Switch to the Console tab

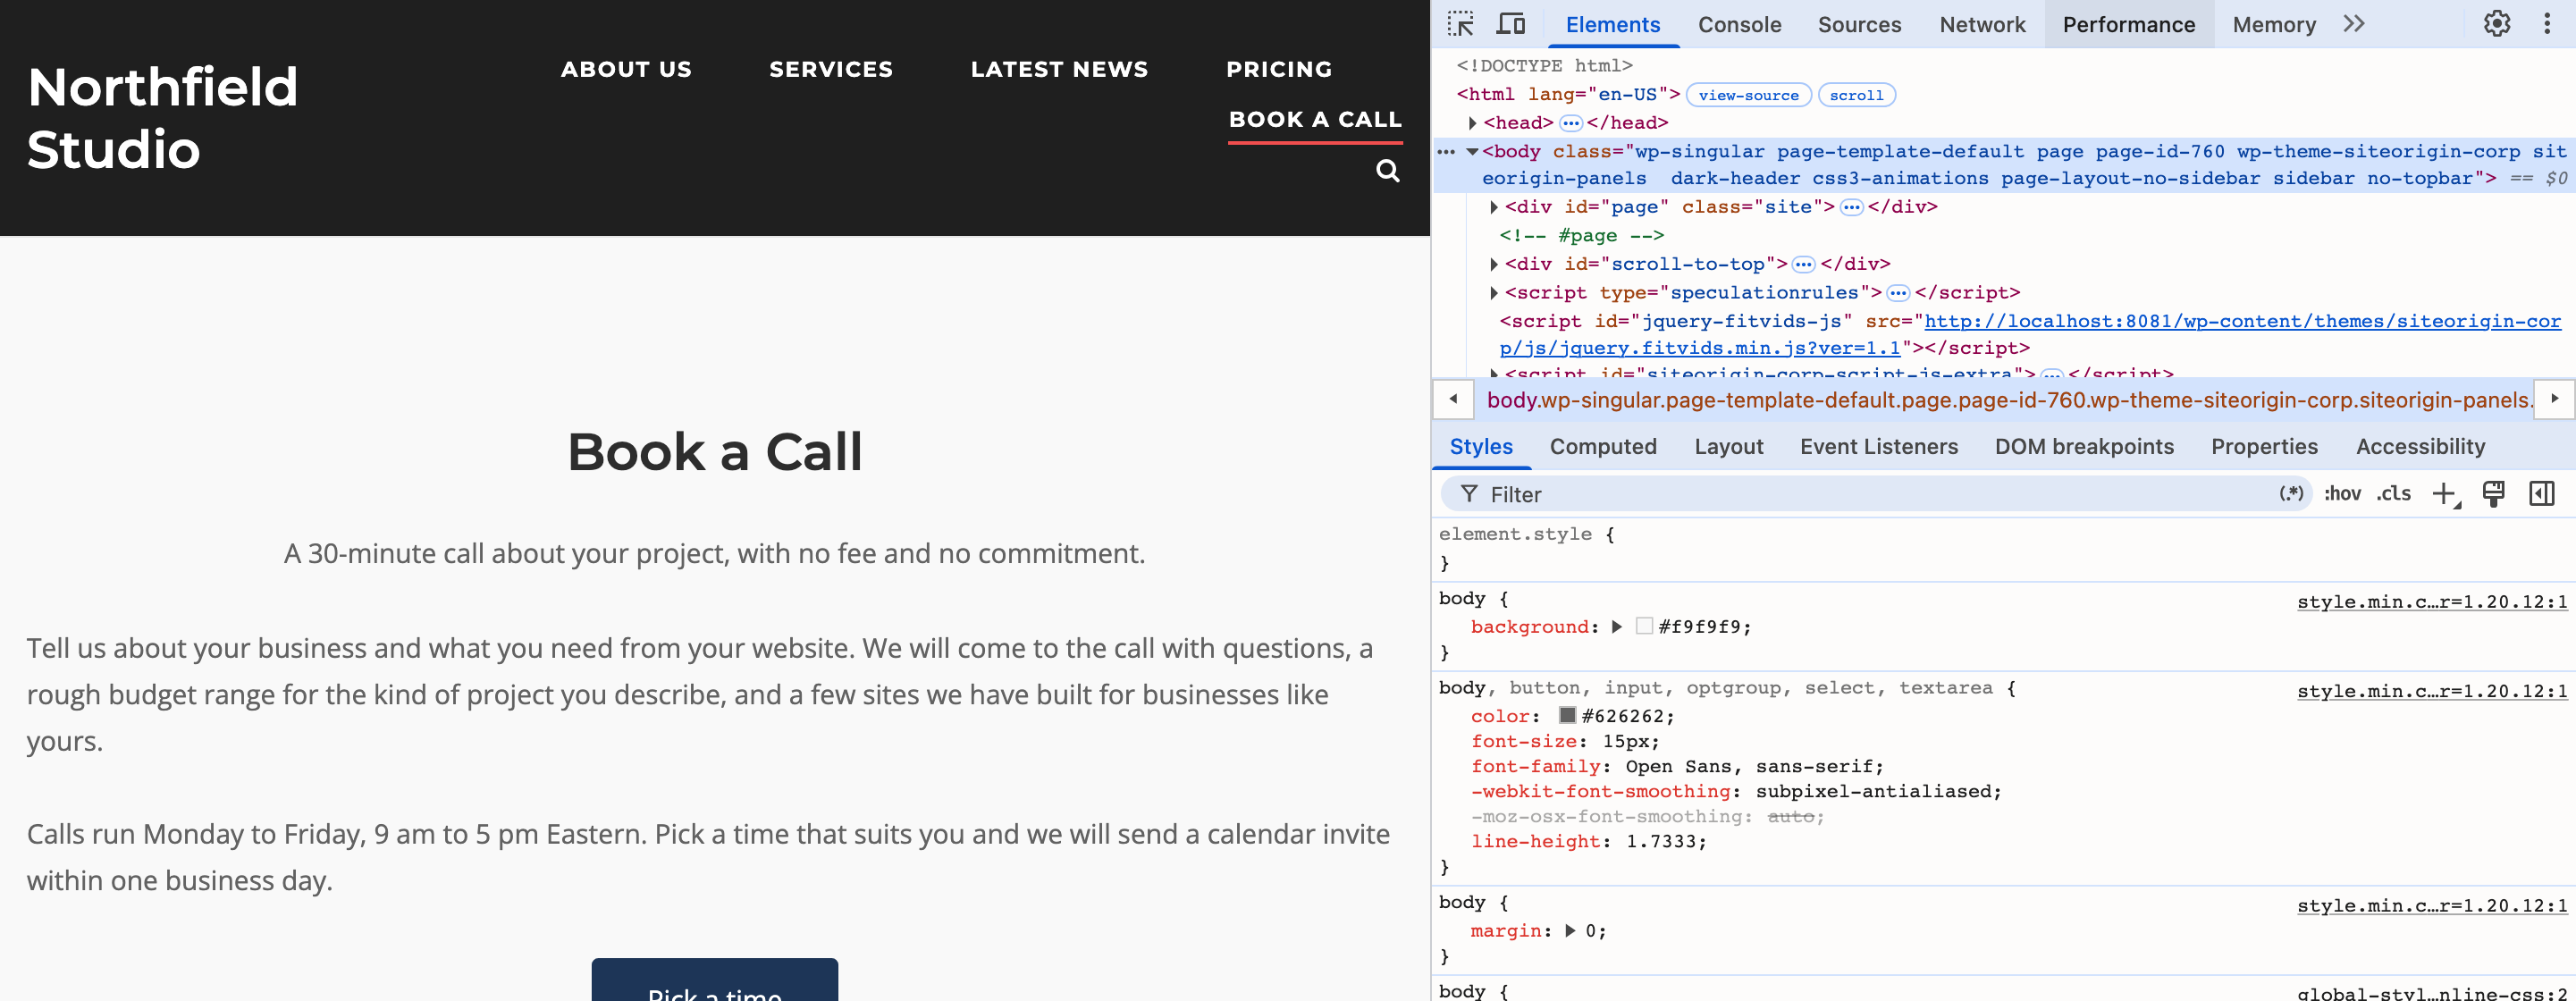[x=1739, y=24]
